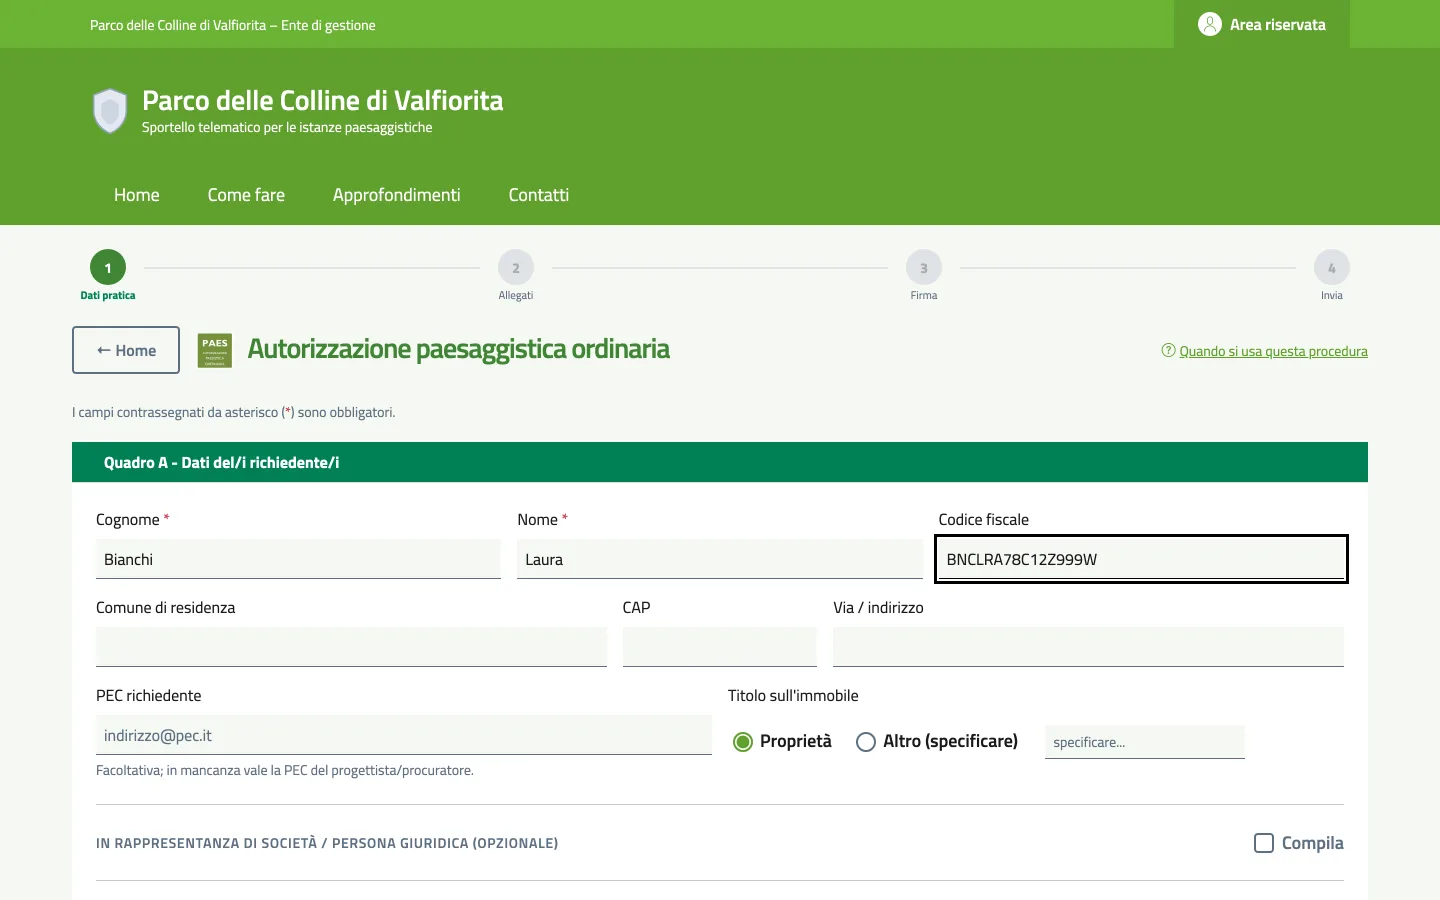Click step 3 Firma circle
1440x900 pixels.
tap(924, 267)
